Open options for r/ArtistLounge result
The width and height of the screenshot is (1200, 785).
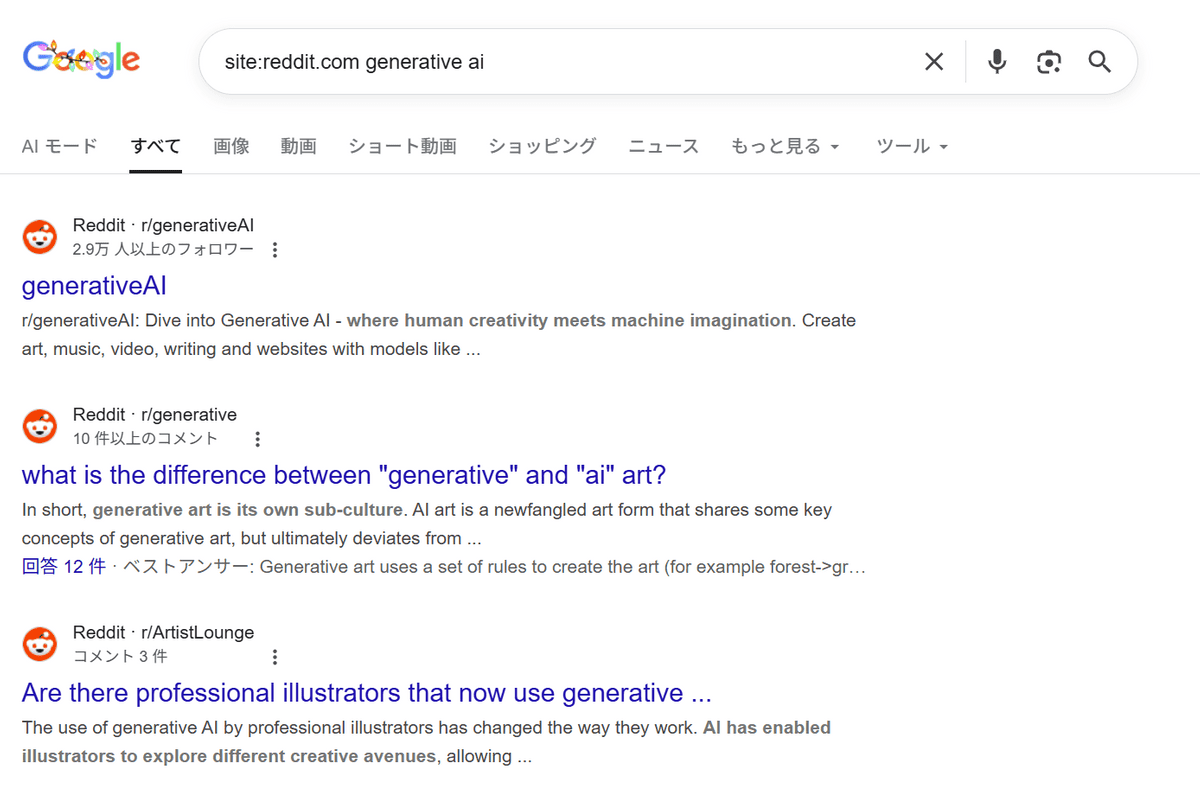(x=275, y=657)
